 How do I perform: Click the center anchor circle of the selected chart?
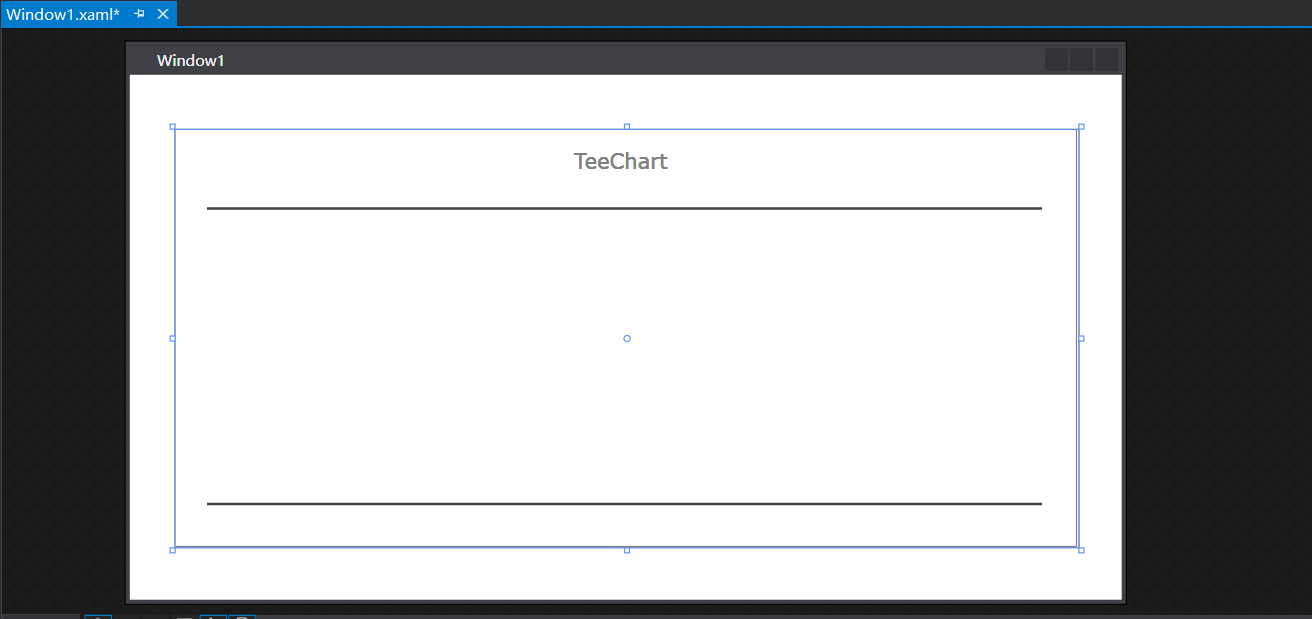pos(627,338)
